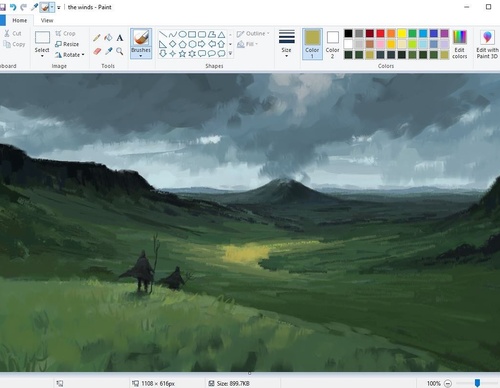Viewport: 500px width, 388px height.
Task: Click the 'Size: 899.7KB' status text
Action: (x=233, y=383)
